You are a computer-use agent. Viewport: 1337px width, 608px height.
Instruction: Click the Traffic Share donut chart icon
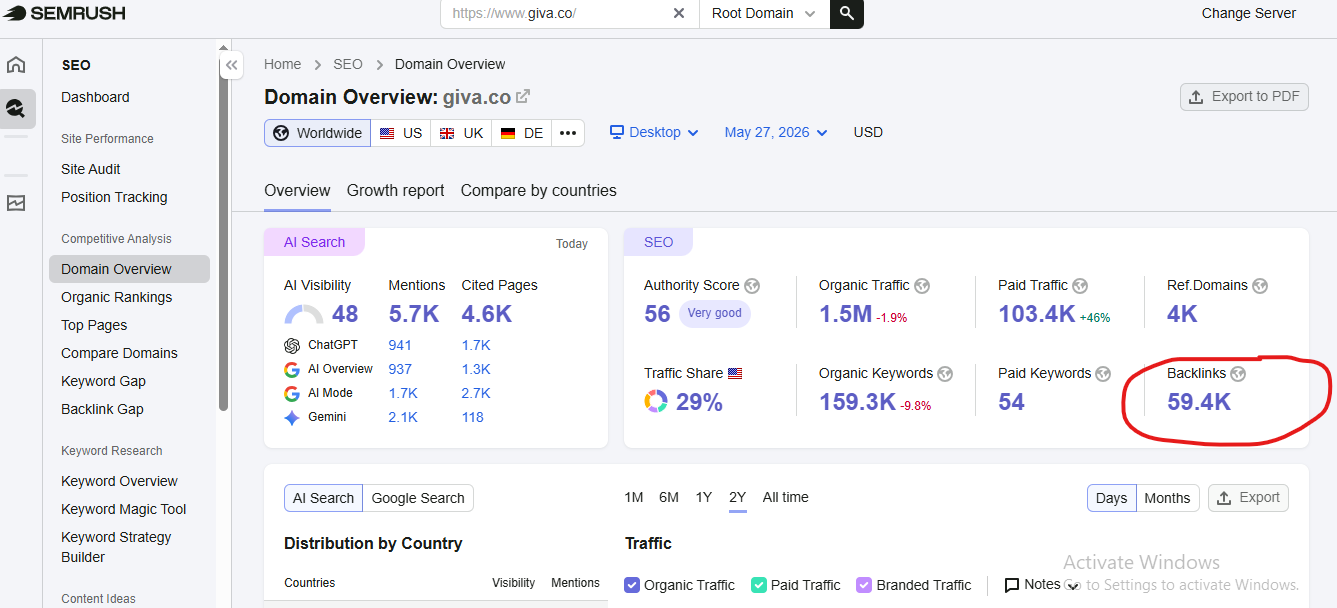coord(656,402)
